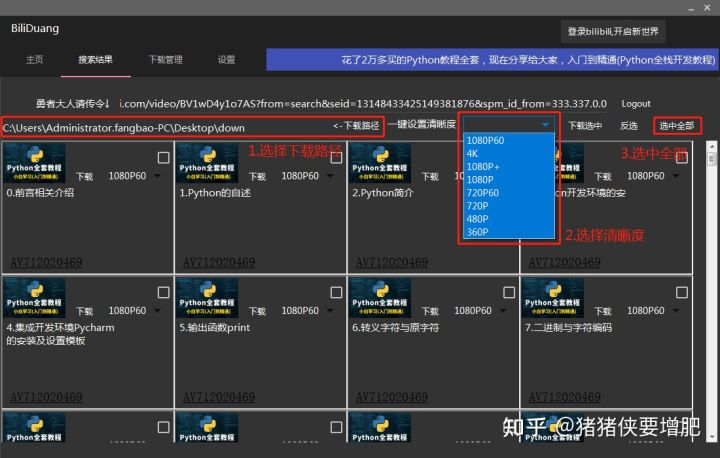Click 下载 on the 2.Python简介 card

(x=430, y=176)
